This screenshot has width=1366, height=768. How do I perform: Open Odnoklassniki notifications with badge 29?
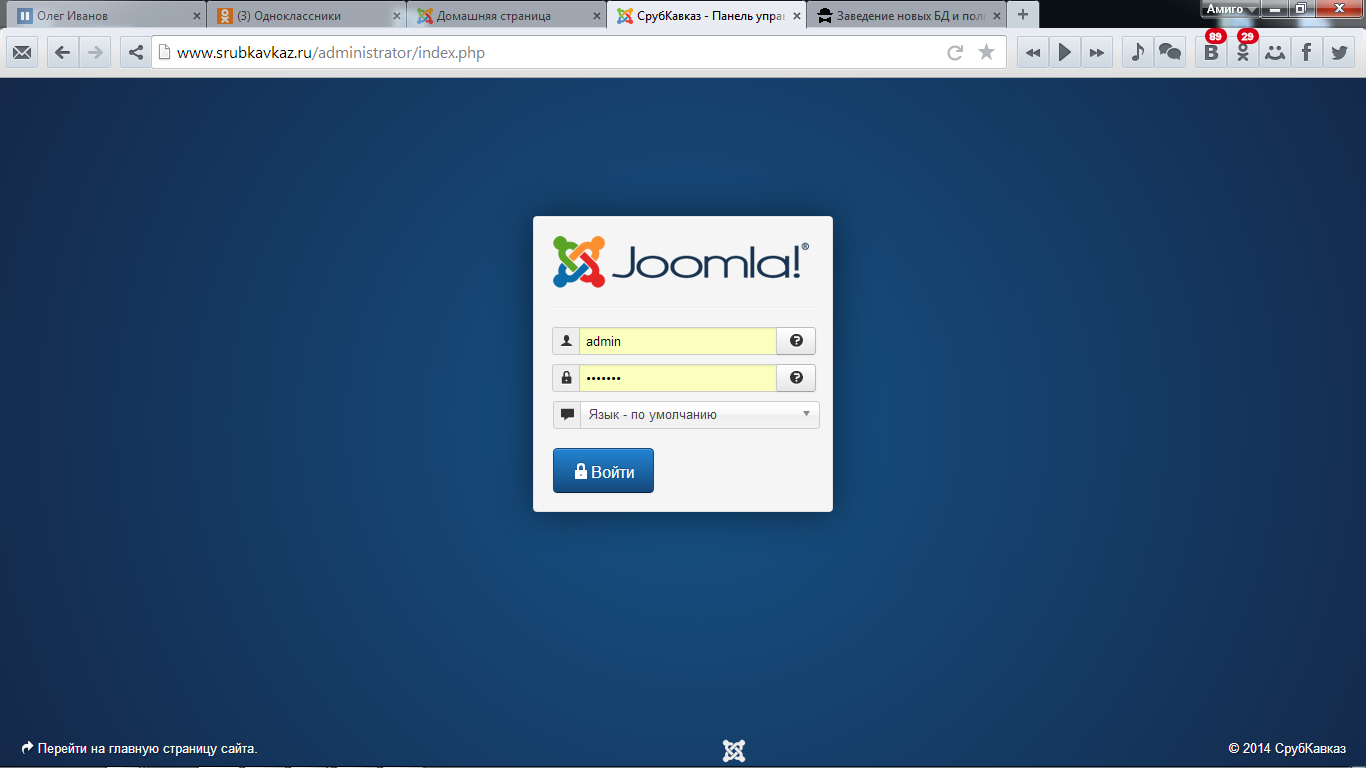coord(1243,53)
